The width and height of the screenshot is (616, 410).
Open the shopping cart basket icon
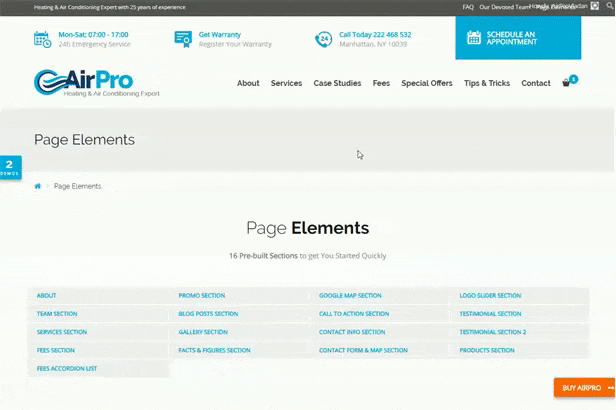[x=566, y=83]
